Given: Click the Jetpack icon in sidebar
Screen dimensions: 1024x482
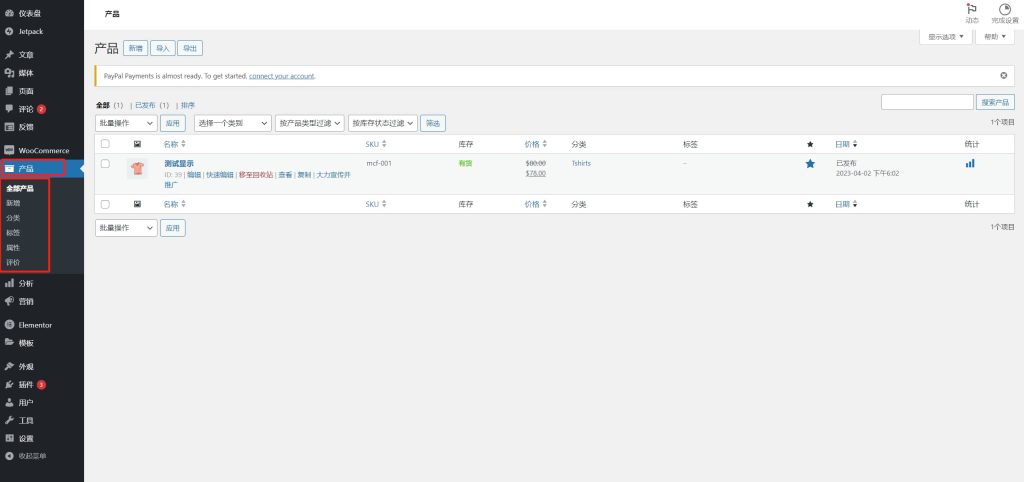Looking at the screenshot, I should (x=9, y=31).
